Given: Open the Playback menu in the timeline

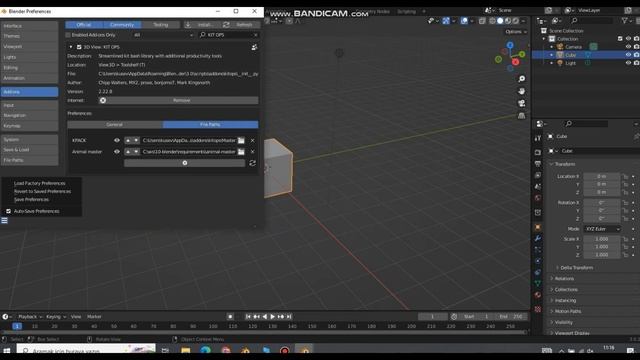Looking at the screenshot, I should coord(30,317).
